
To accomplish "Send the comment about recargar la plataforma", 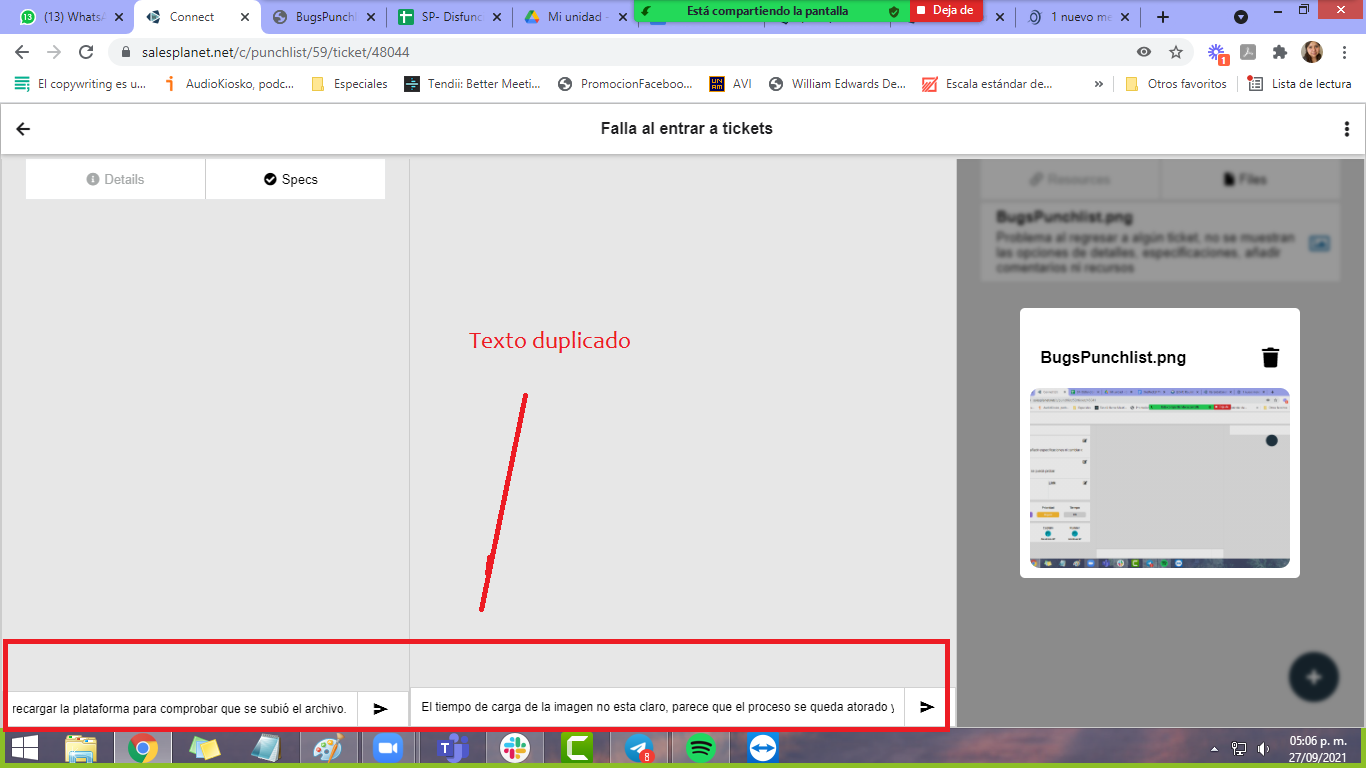I will point(381,709).
